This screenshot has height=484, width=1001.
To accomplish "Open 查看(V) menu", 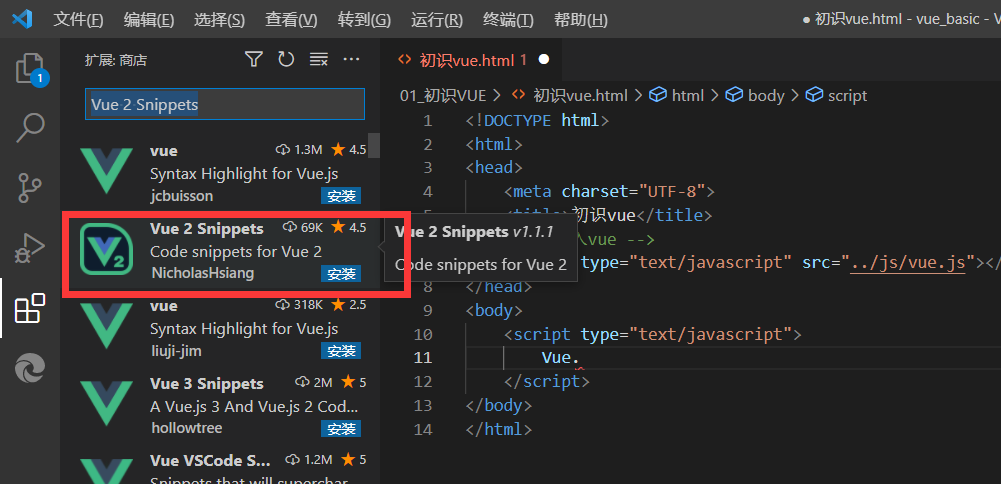I will click(291, 20).
